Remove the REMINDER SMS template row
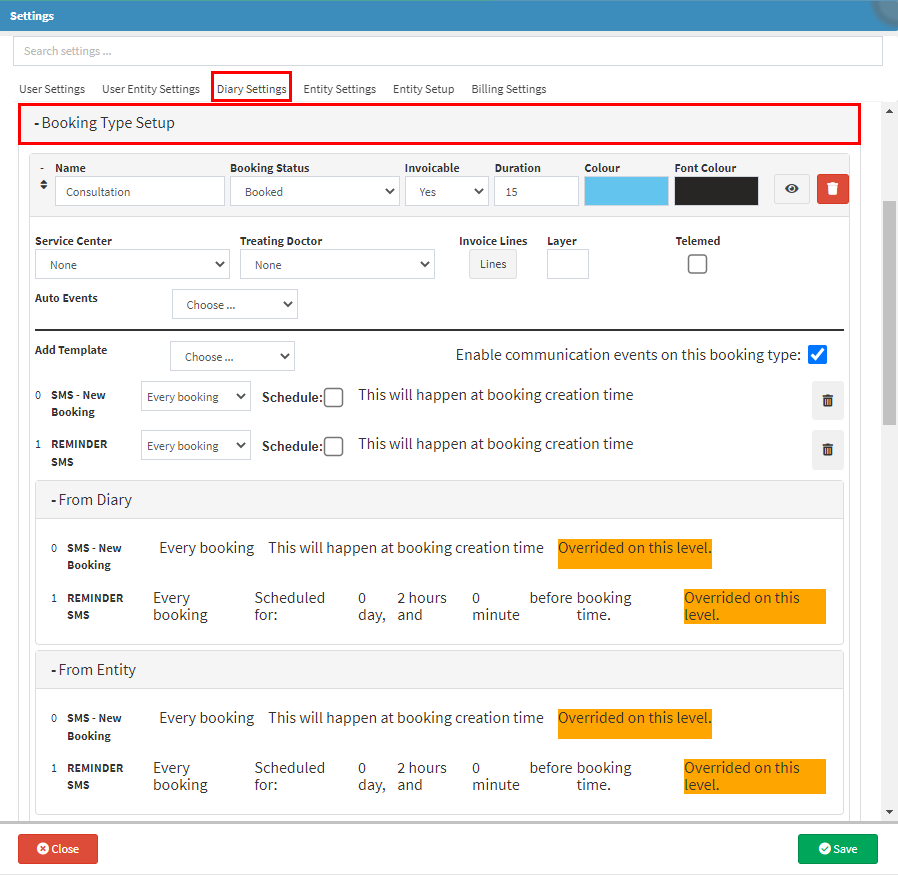 (x=827, y=450)
